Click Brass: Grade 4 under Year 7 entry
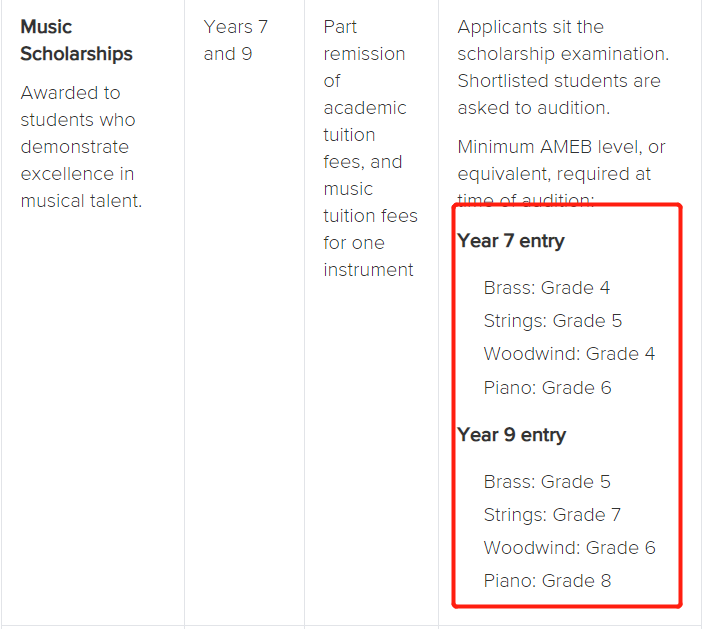This screenshot has width=703, height=629. point(547,287)
